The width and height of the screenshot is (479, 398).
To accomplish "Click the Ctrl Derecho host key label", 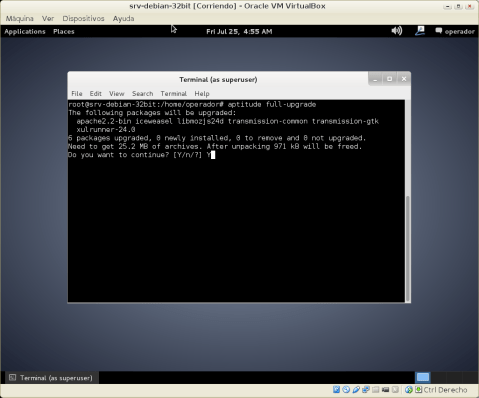I will point(445,390).
